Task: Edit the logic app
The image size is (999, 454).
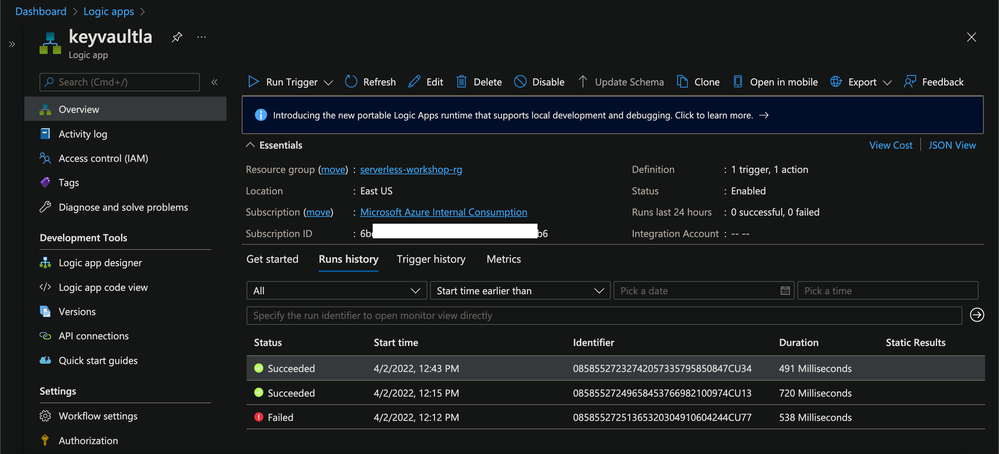Action: [x=426, y=82]
